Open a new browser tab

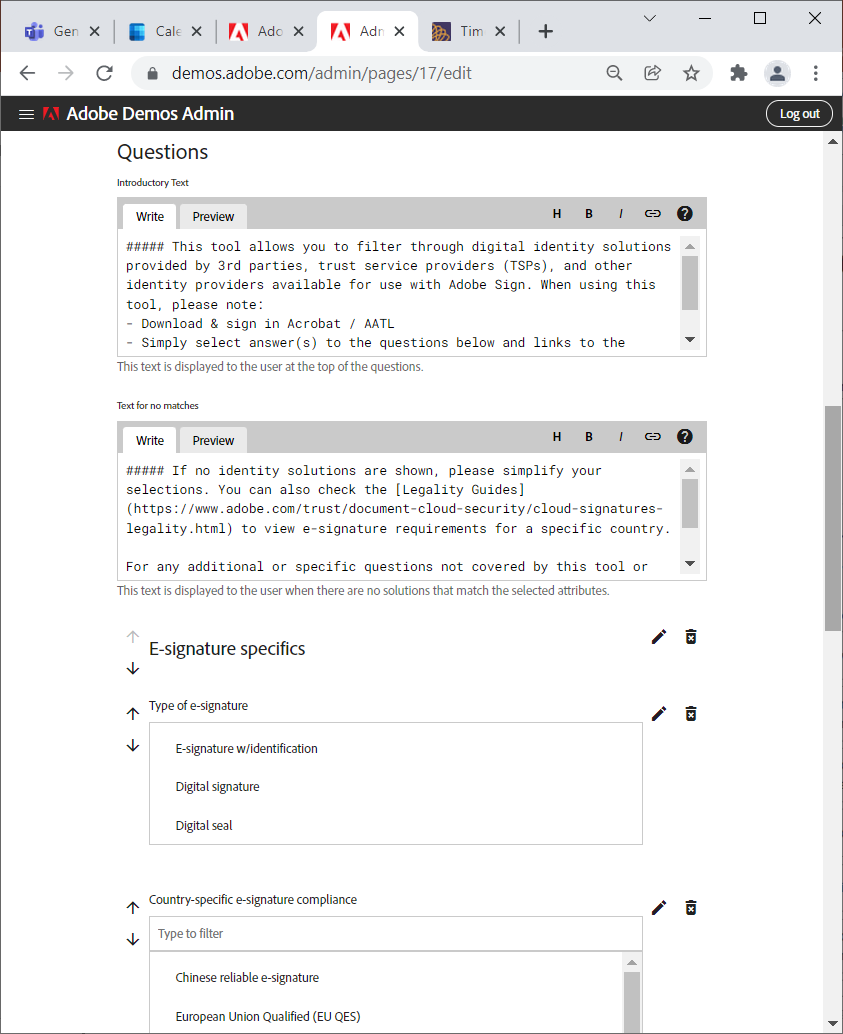click(x=546, y=31)
